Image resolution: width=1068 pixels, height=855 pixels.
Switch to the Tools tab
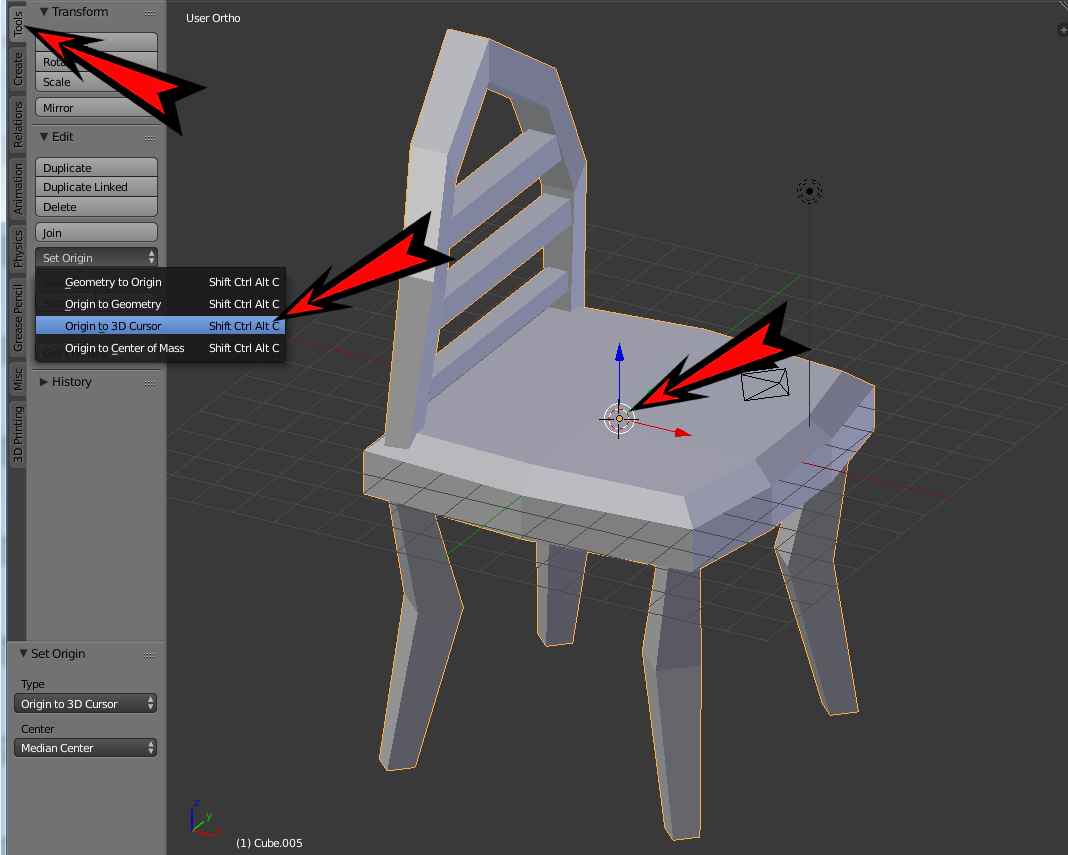point(18,23)
